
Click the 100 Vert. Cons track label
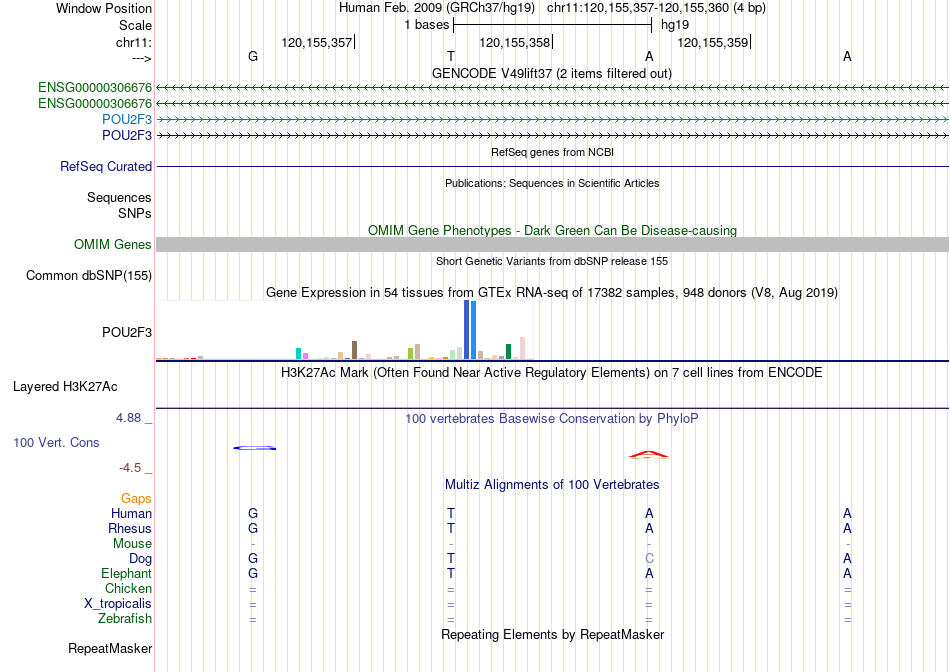click(x=56, y=442)
